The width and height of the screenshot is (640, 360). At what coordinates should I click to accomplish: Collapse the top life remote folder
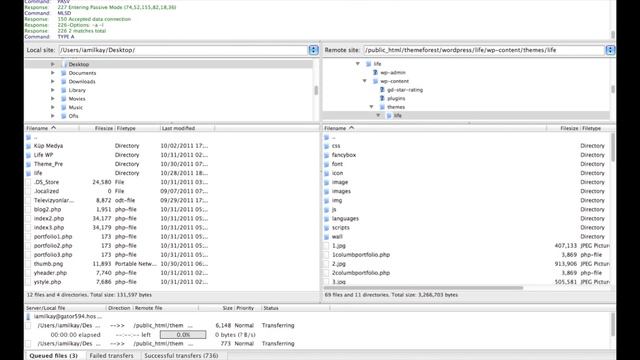(x=358, y=64)
